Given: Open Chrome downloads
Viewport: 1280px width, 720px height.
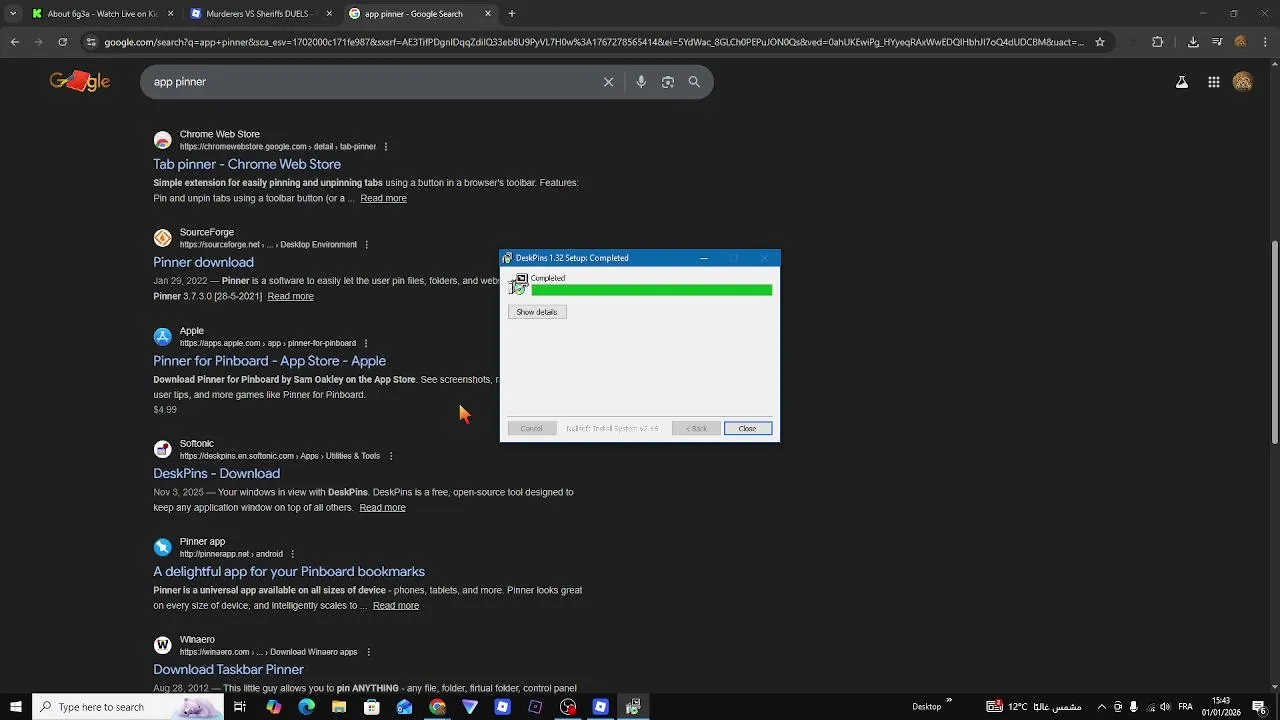Looking at the screenshot, I should click(x=1193, y=42).
